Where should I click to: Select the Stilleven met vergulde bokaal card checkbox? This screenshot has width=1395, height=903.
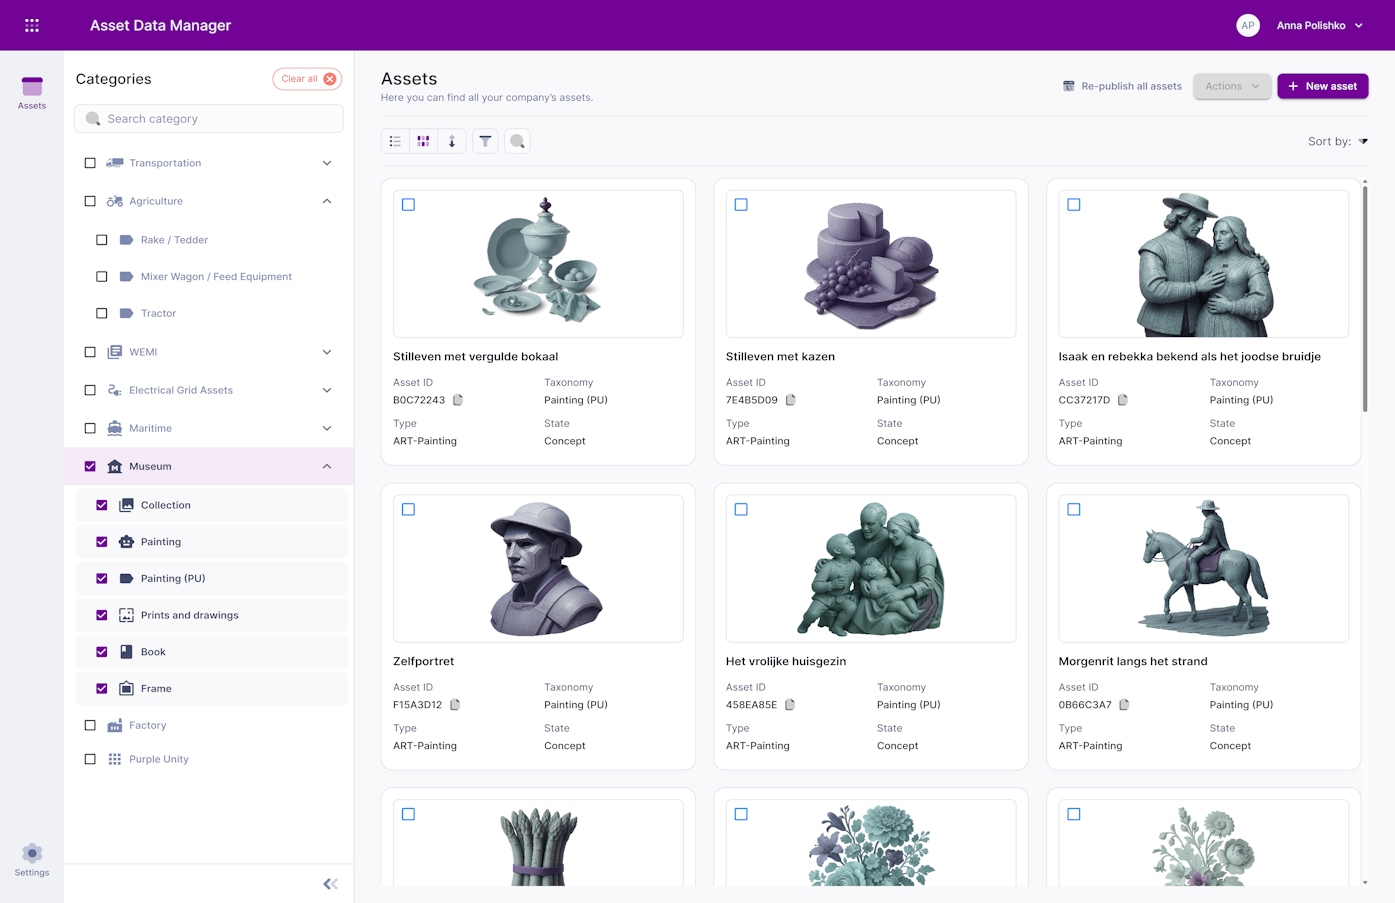[408, 205]
